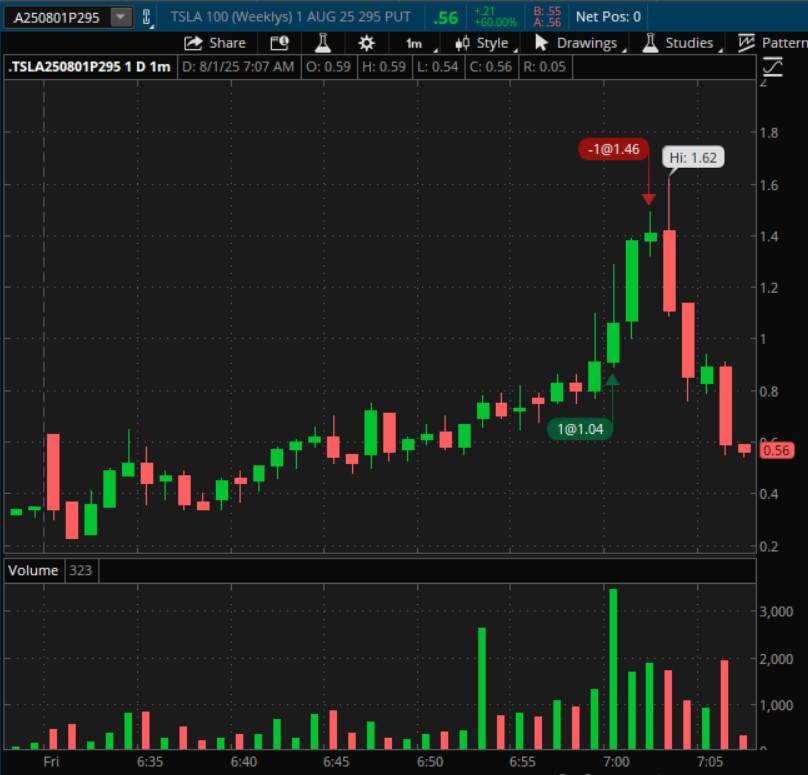Click the range value R: 0.05

point(545,67)
